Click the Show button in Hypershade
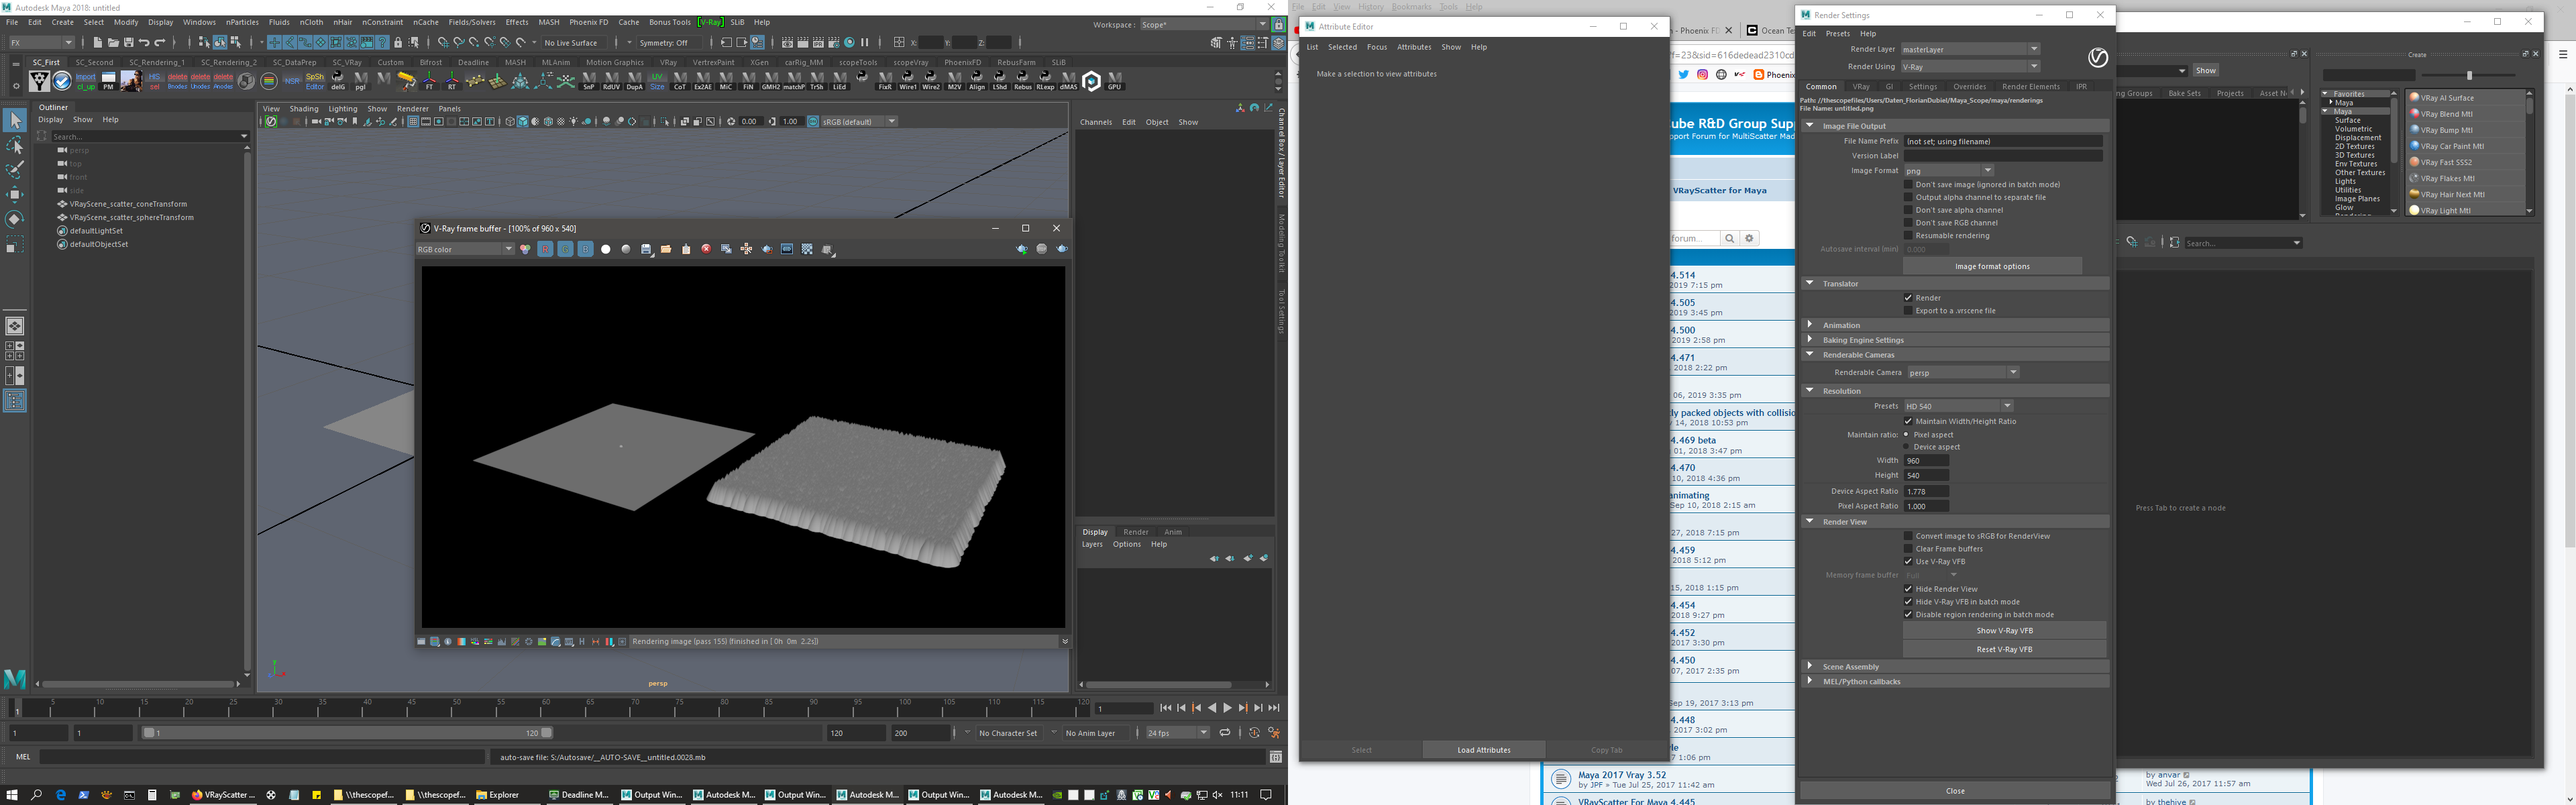The height and width of the screenshot is (805, 2576). [x=2206, y=71]
